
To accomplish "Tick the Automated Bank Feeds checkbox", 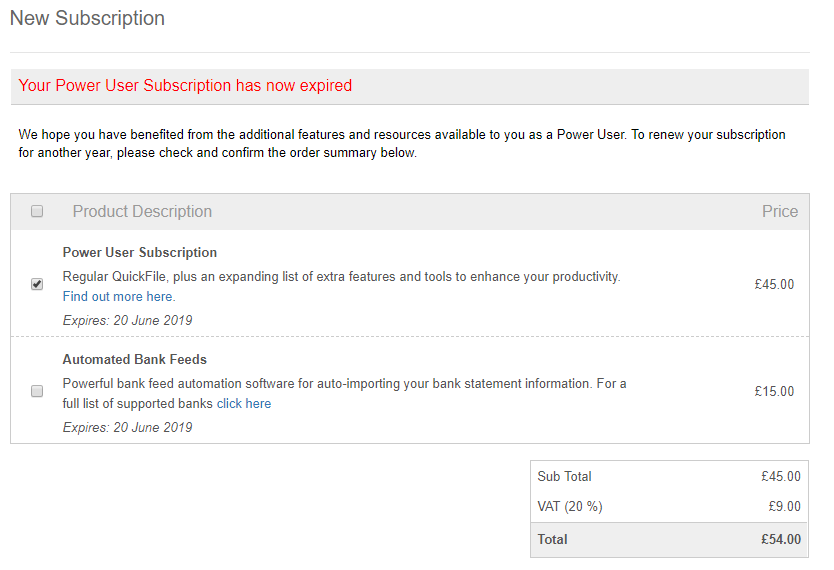I will (x=37, y=391).
